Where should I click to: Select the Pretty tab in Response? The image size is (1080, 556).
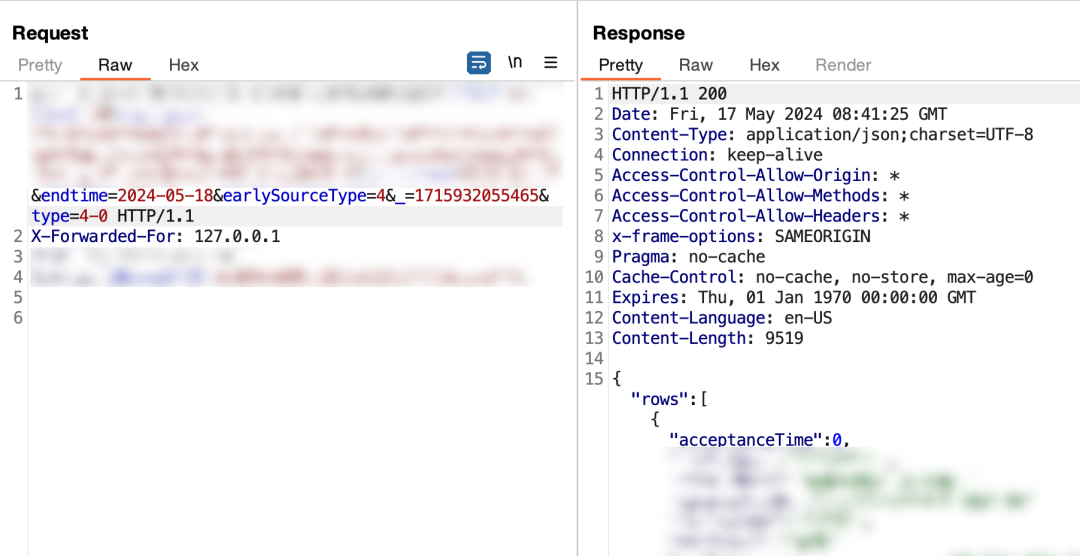[x=620, y=65]
